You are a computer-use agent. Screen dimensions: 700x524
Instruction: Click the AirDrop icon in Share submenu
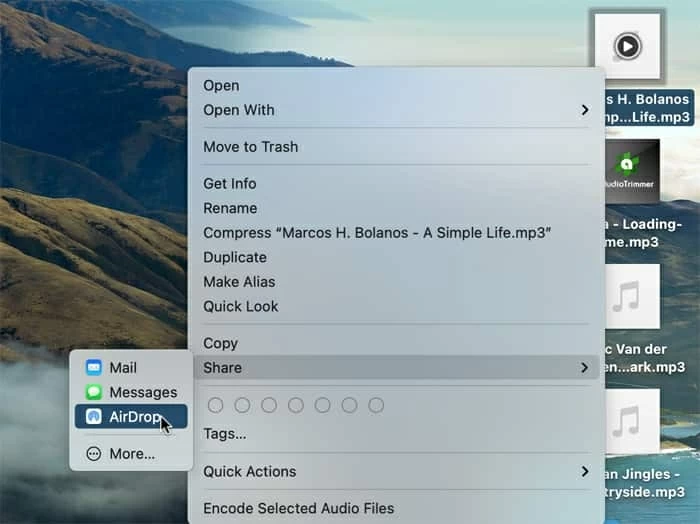pyautogui.click(x=94, y=417)
